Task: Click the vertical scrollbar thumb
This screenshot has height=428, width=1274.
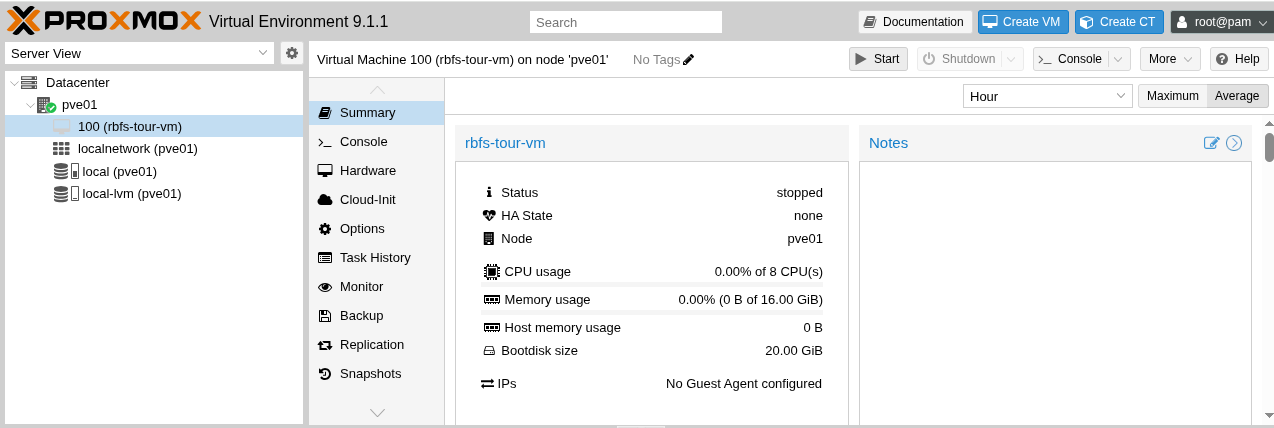Action: 1269,146
